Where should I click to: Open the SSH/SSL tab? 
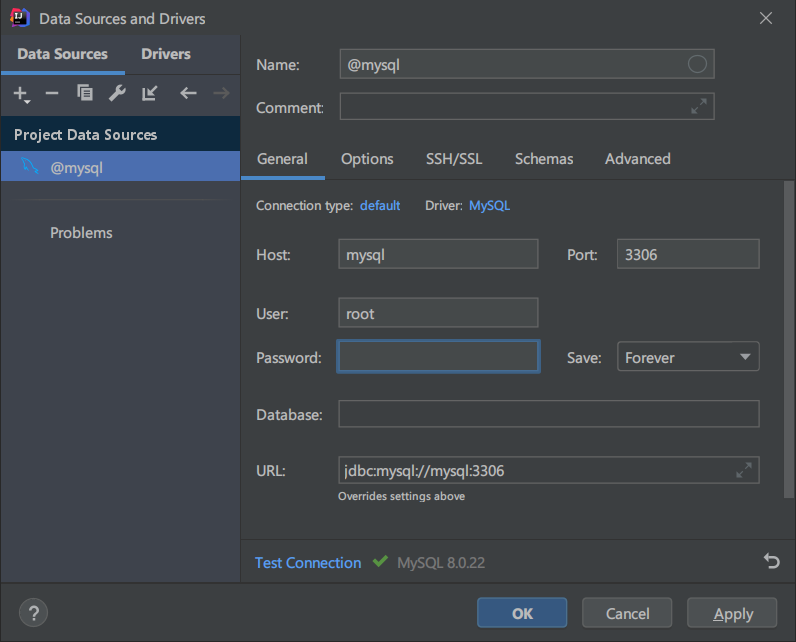454,159
